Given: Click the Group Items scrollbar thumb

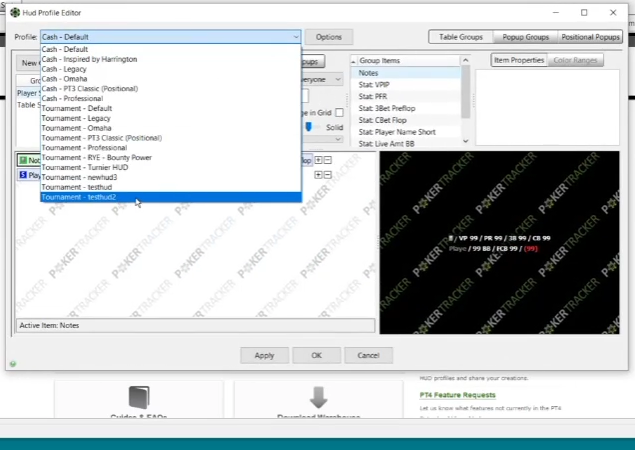Looking at the screenshot, I should [466, 92].
